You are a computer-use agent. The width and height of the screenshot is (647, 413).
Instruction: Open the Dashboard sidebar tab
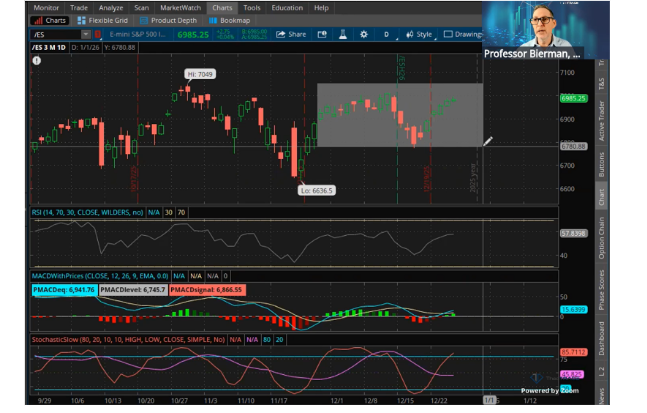(x=601, y=338)
